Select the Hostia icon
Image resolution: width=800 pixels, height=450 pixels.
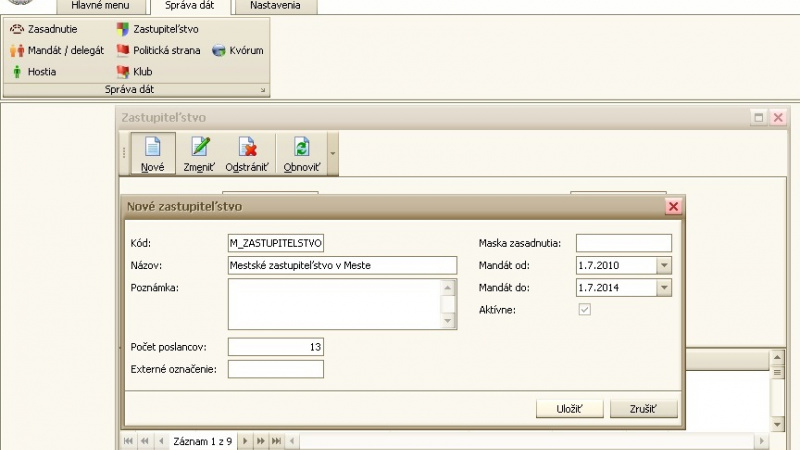pos(17,72)
